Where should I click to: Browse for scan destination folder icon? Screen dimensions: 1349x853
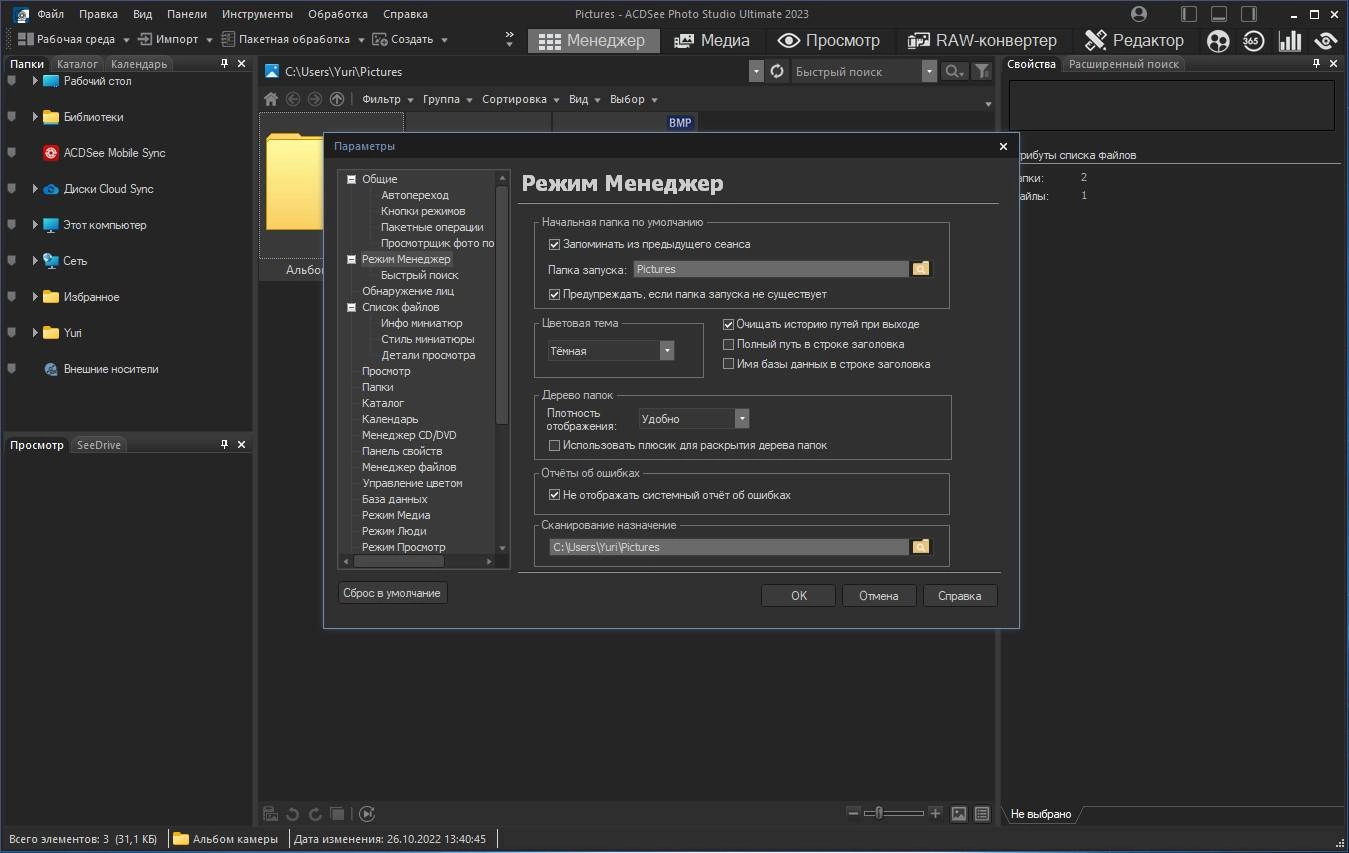[921, 547]
